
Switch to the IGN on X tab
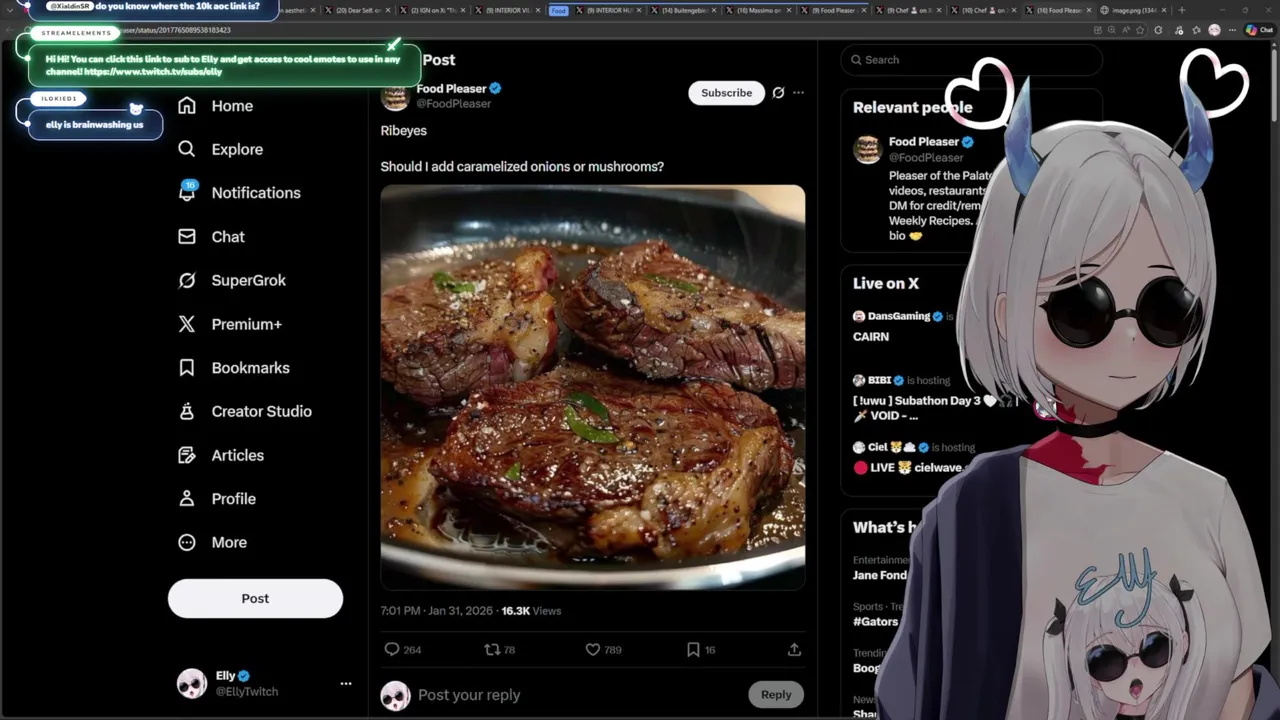[x=434, y=10]
